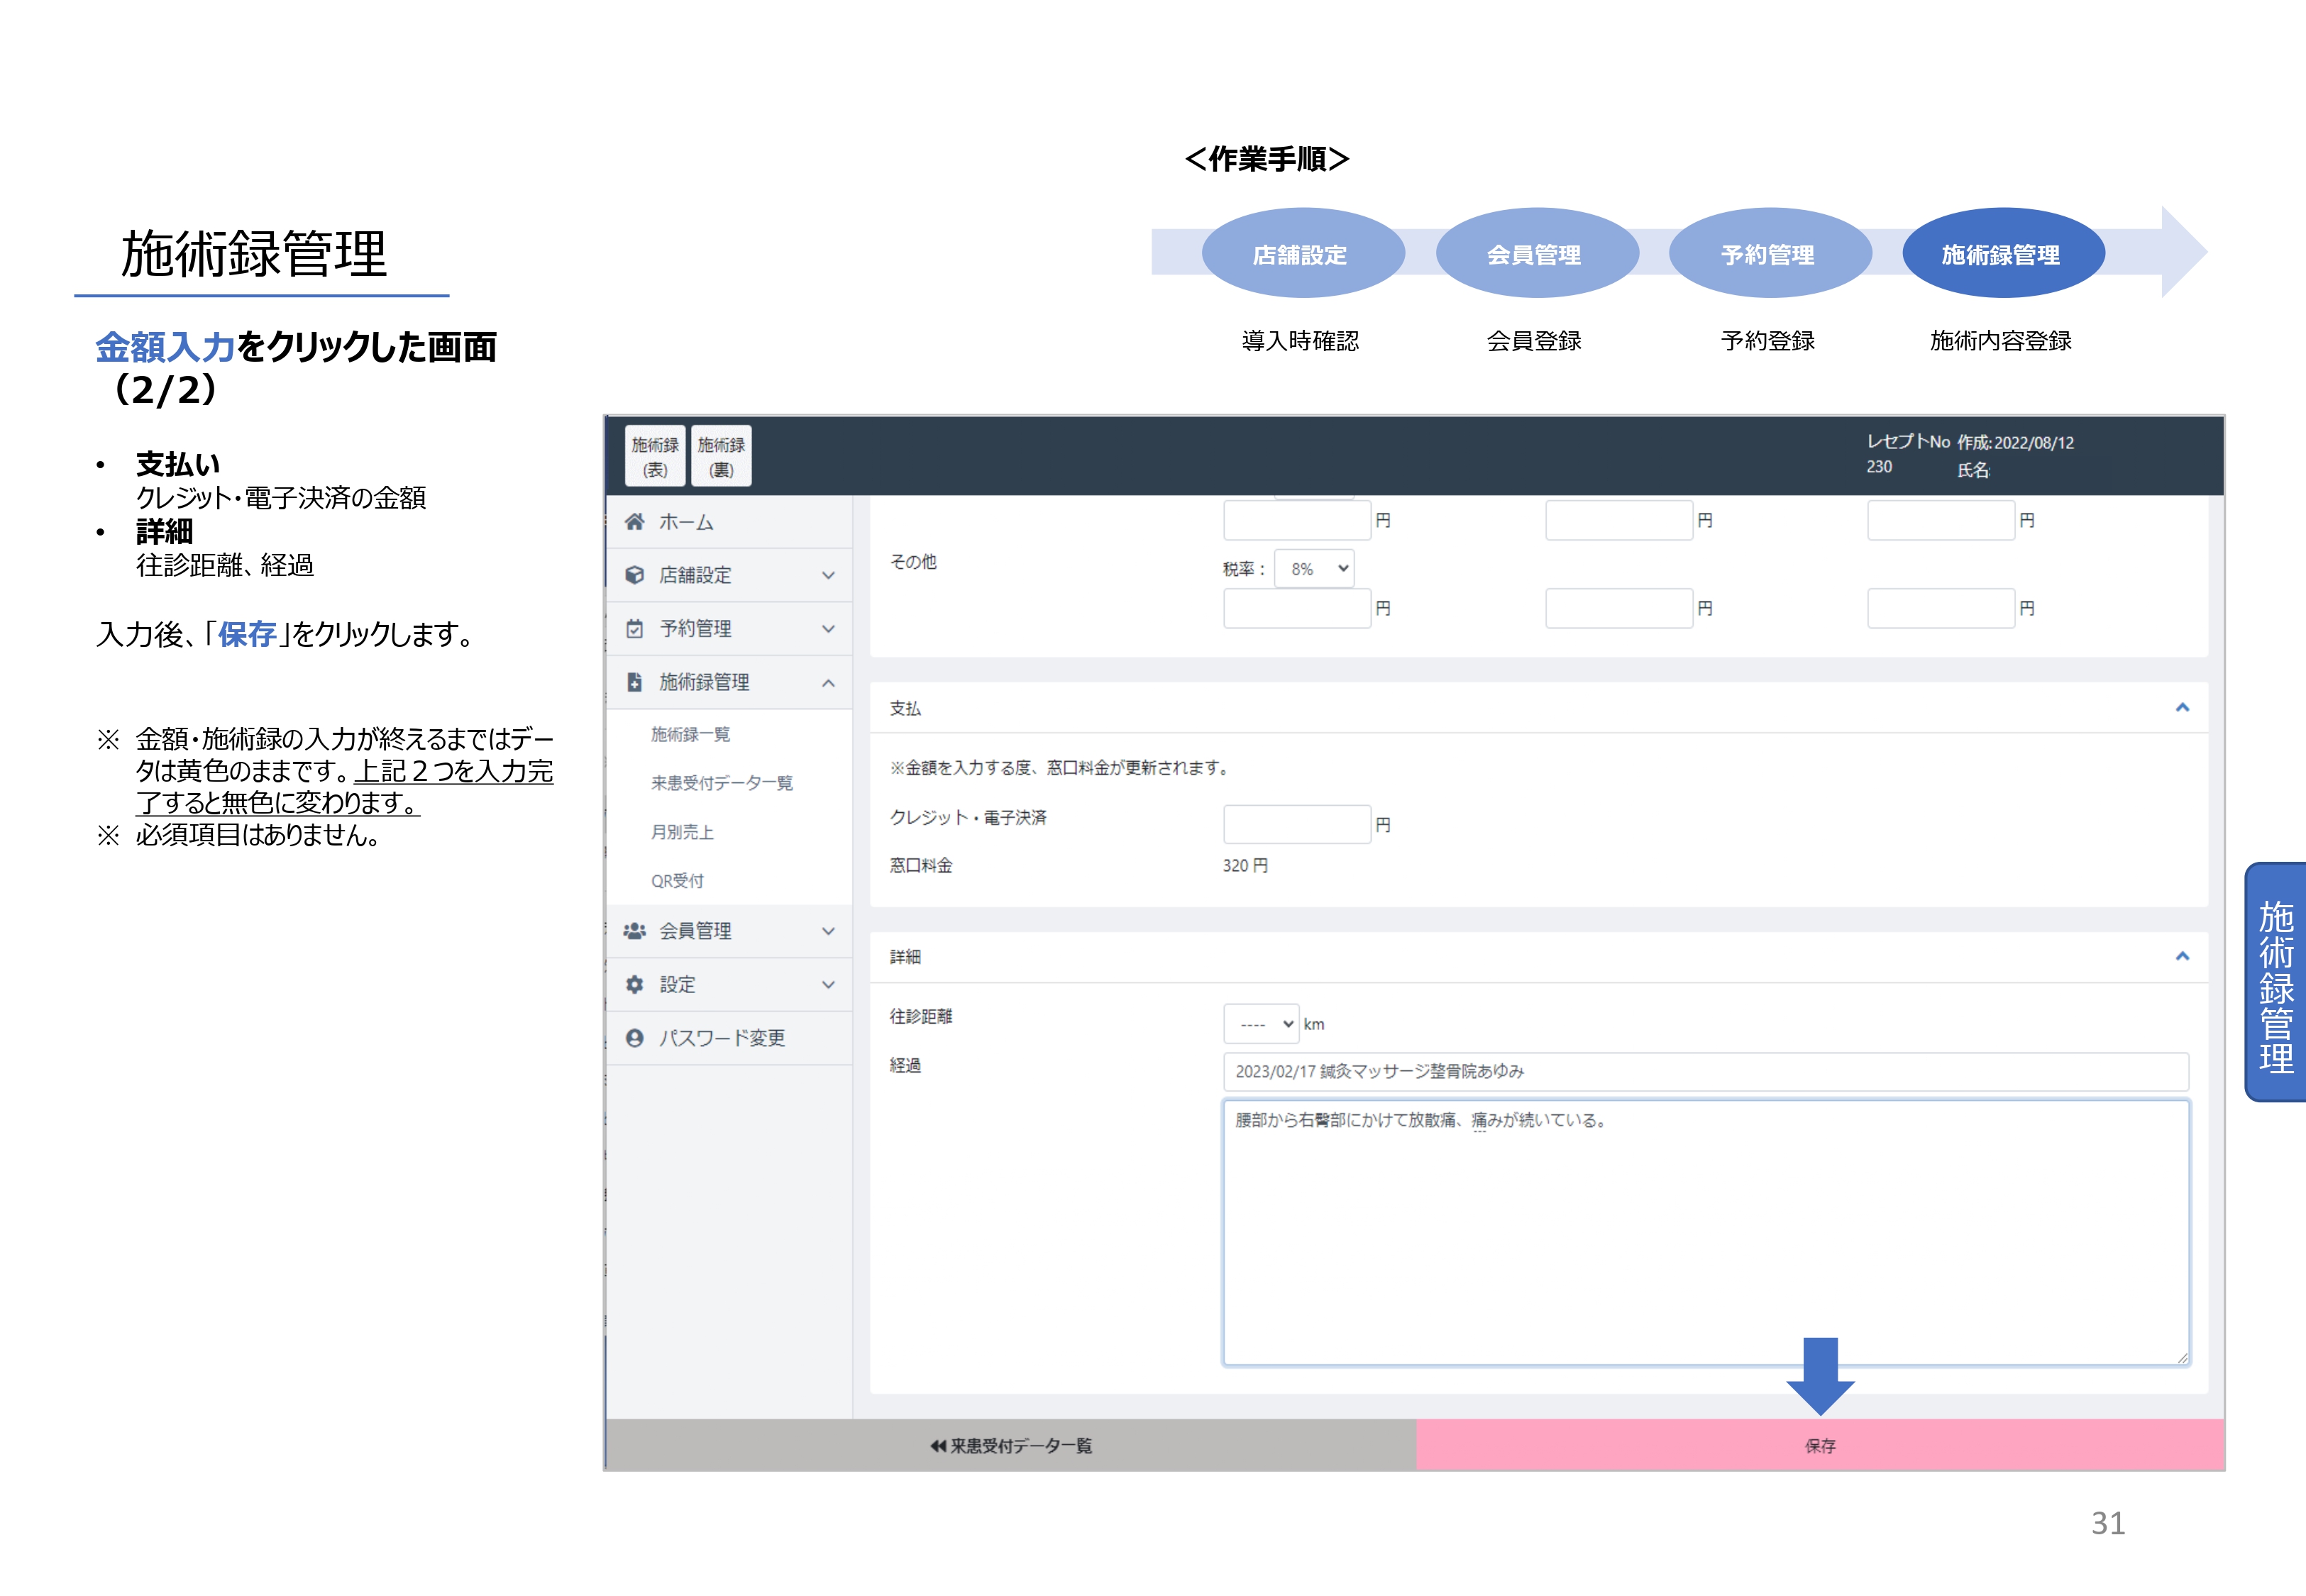Click the 店舗設定 cube icon
The width and height of the screenshot is (2306, 1596).
(x=634, y=575)
